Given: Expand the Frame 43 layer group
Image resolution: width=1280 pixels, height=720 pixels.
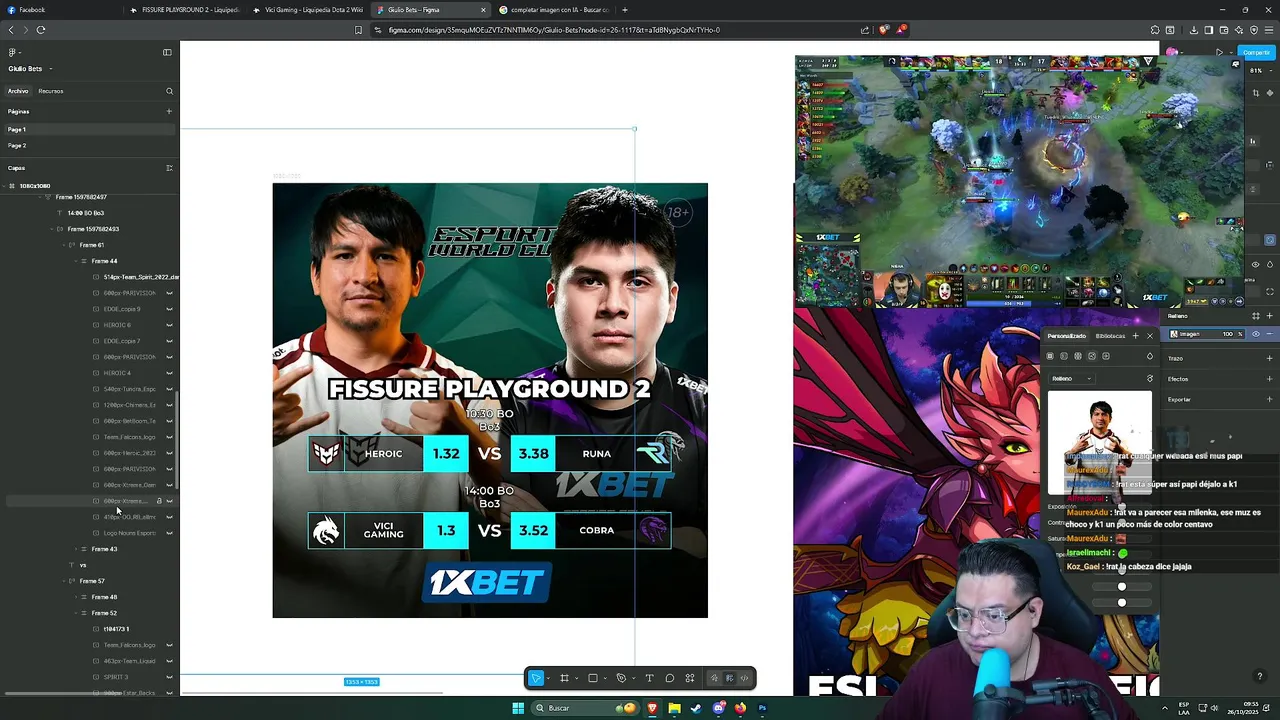Looking at the screenshot, I should [x=76, y=549].
